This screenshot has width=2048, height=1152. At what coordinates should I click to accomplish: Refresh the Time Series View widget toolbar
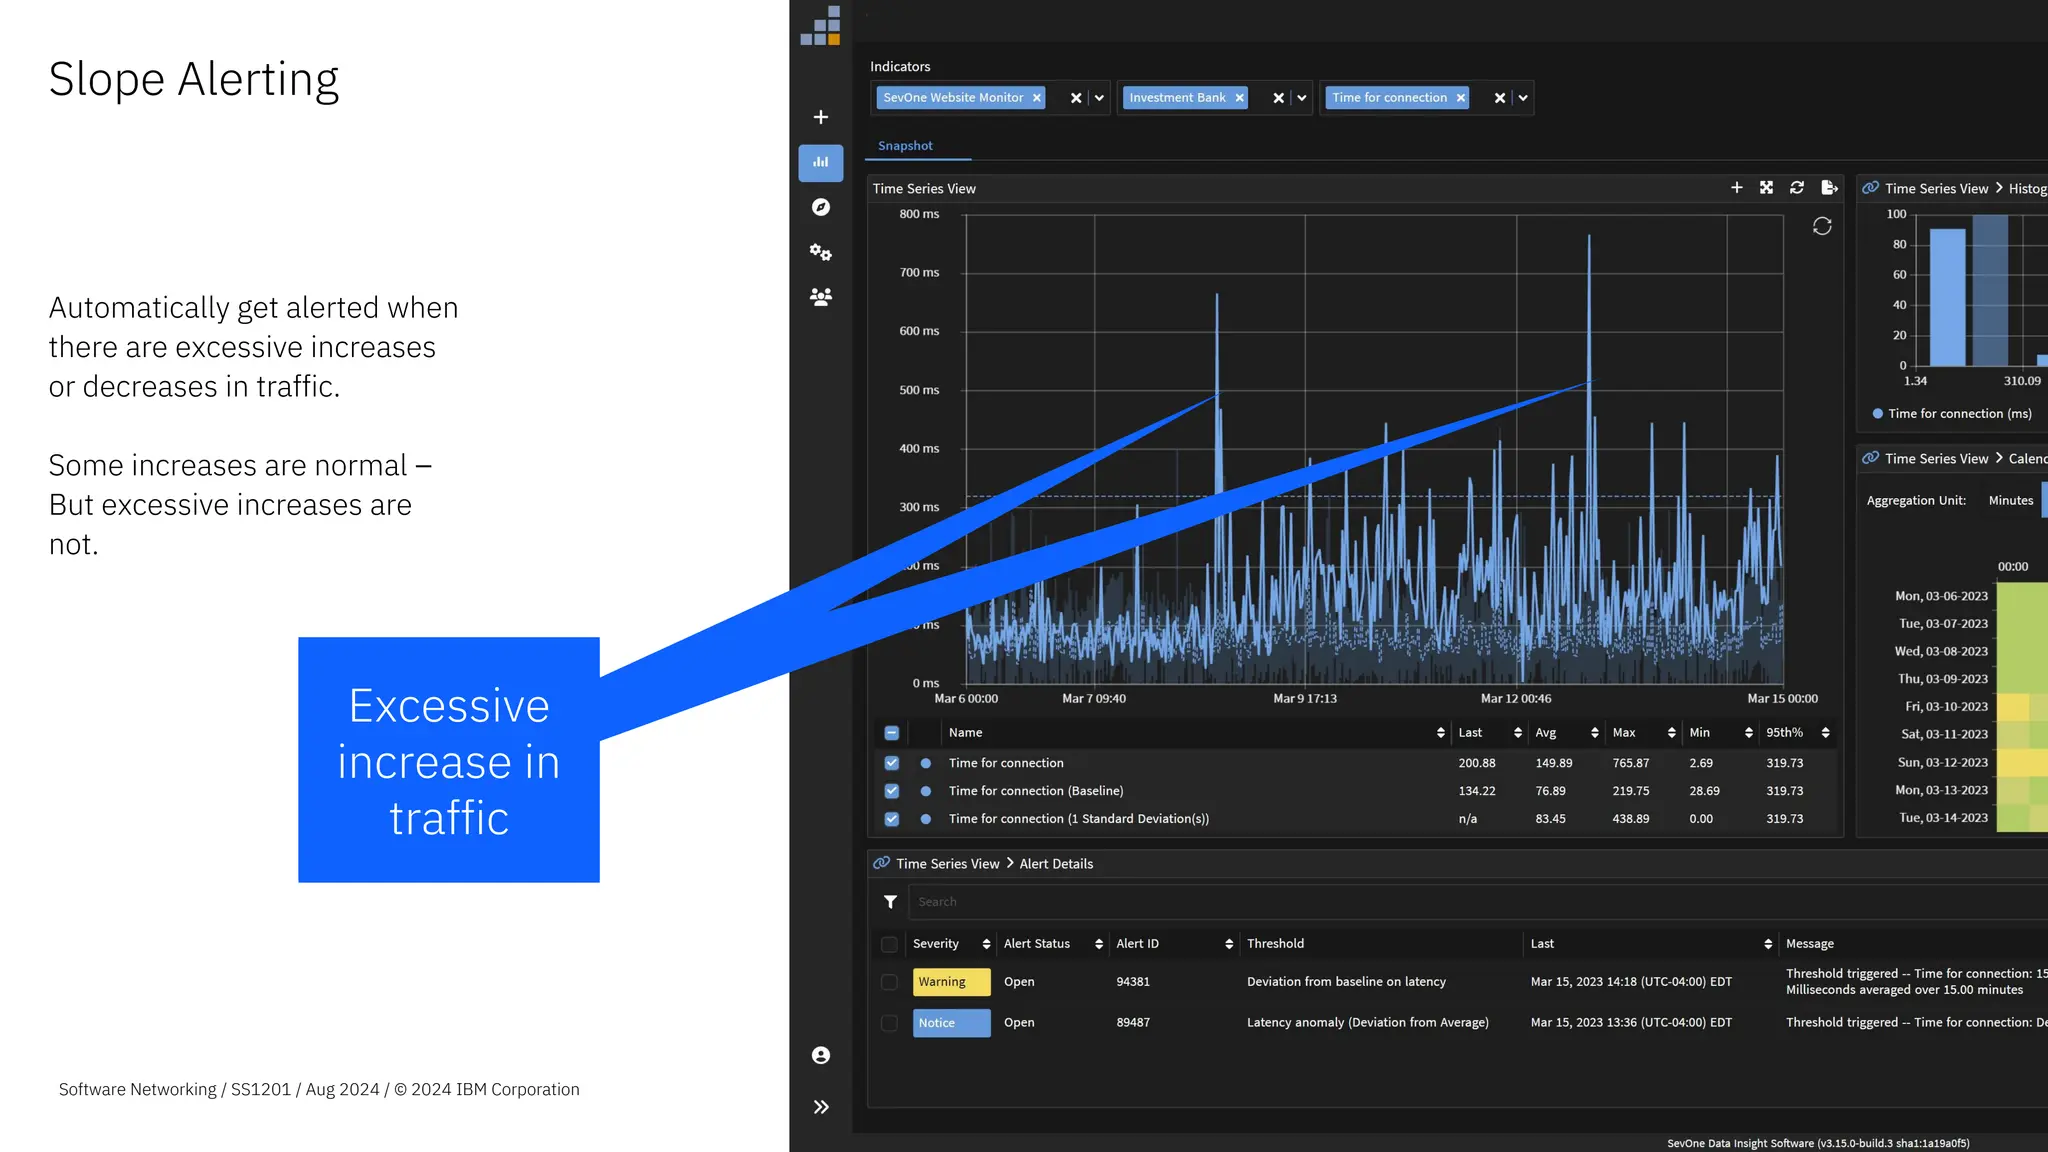tap(1796, 188)
